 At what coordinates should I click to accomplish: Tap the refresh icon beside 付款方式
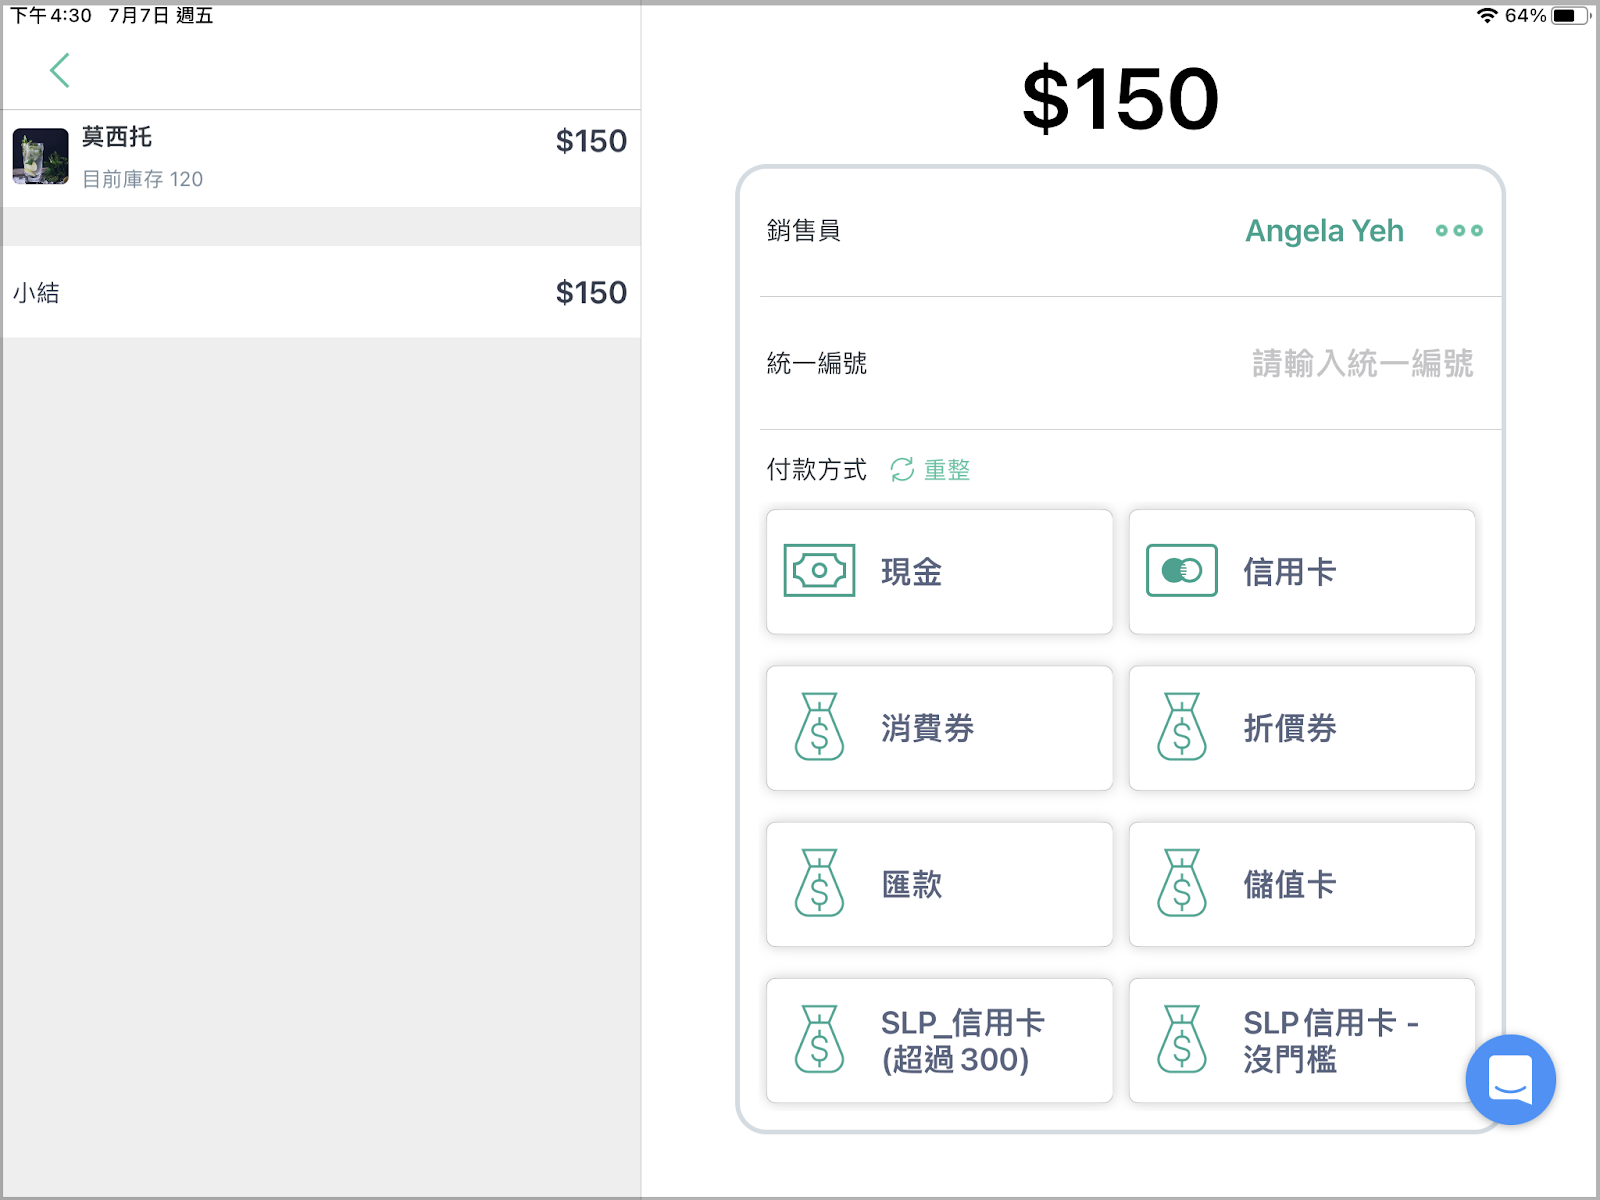(x=902, y=469)
